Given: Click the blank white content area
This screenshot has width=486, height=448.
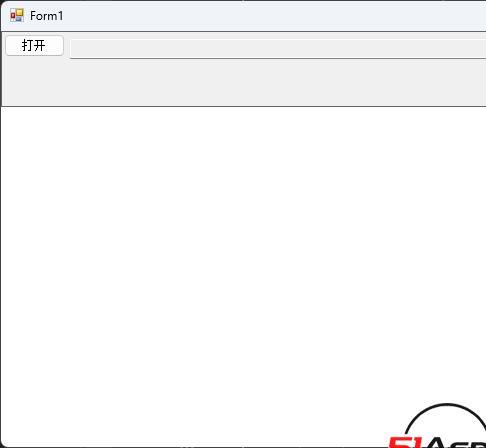Looking at the screenshot, I should pyautogui.click(x=243, y=253).
